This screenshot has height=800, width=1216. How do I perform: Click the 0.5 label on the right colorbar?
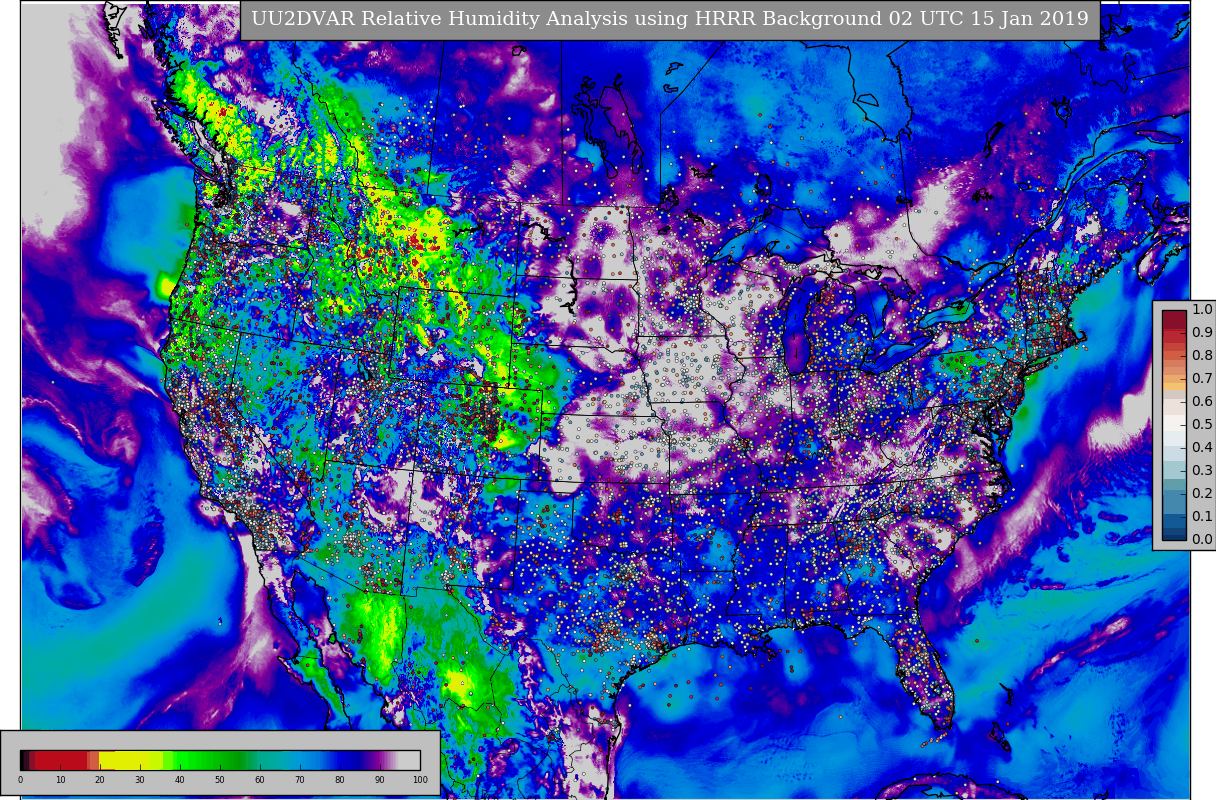[x=1202, y=425]
